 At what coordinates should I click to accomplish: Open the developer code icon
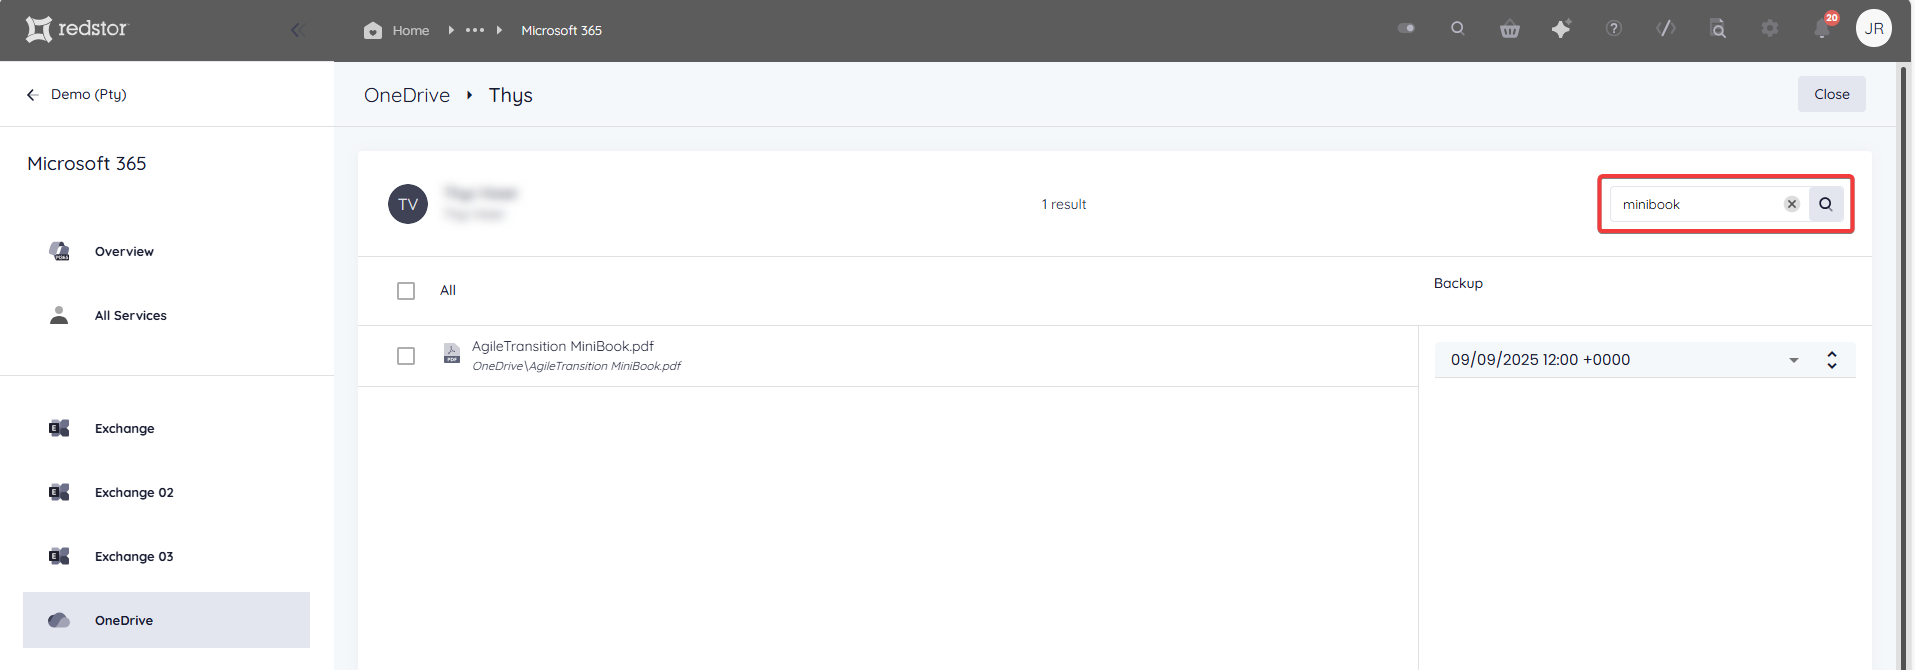(1666, 28)
